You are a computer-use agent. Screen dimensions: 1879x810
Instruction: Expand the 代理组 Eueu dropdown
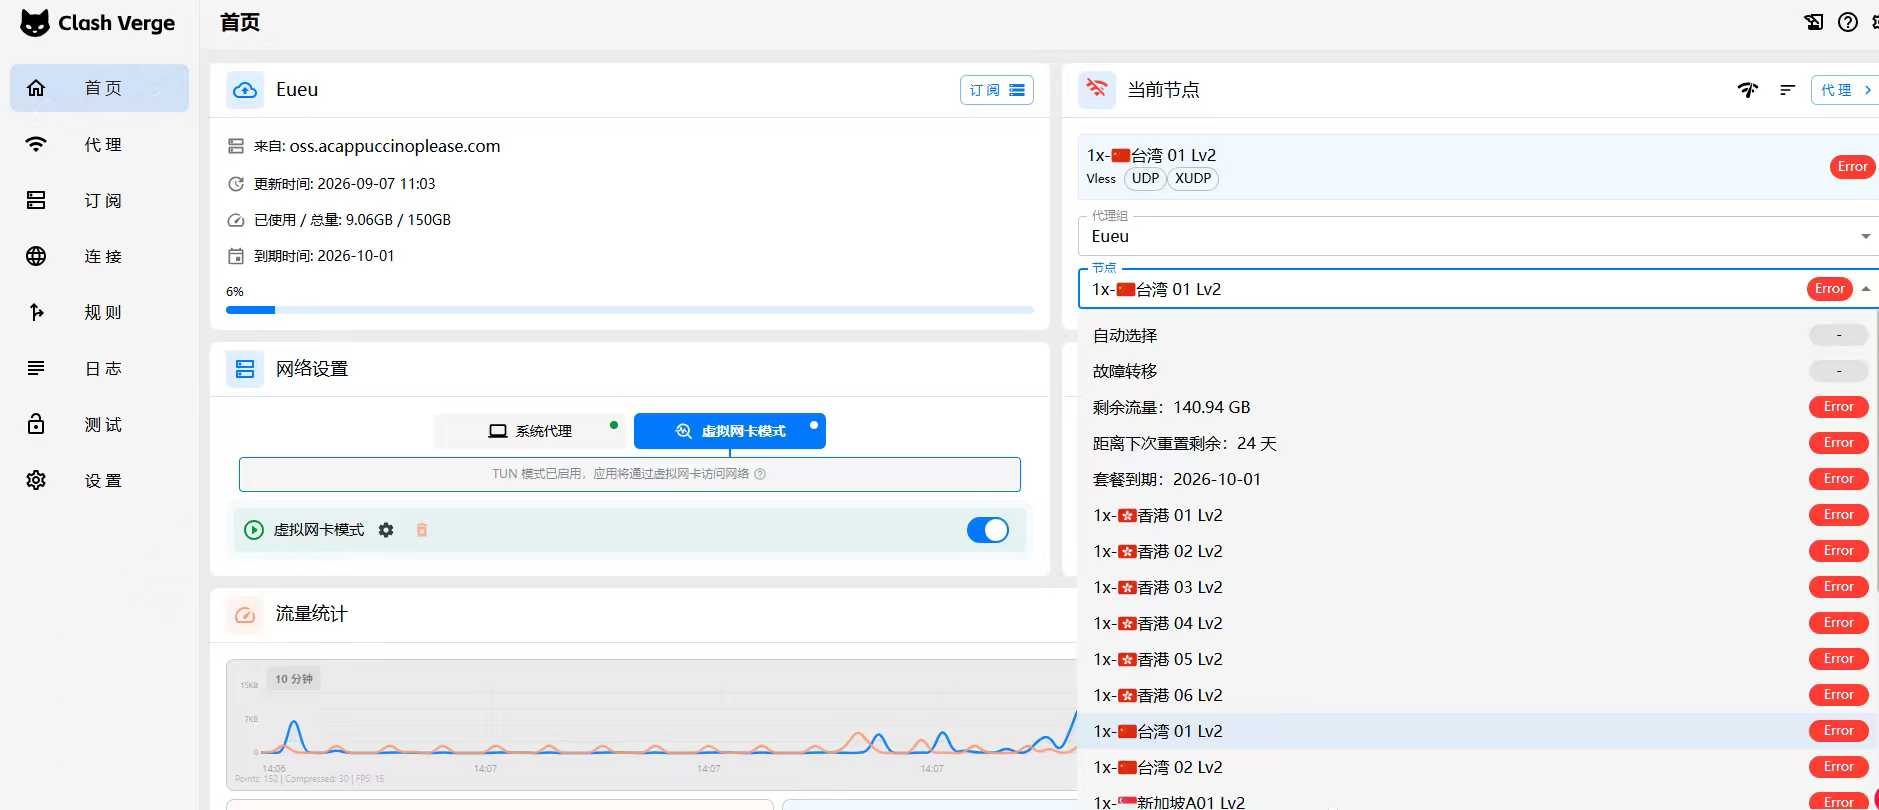1477,237
